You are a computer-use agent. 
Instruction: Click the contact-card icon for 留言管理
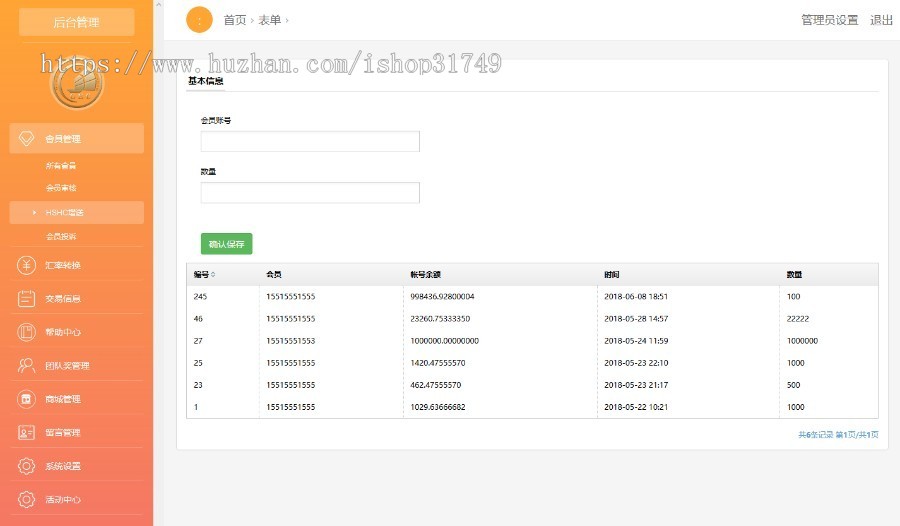point(26,432)
